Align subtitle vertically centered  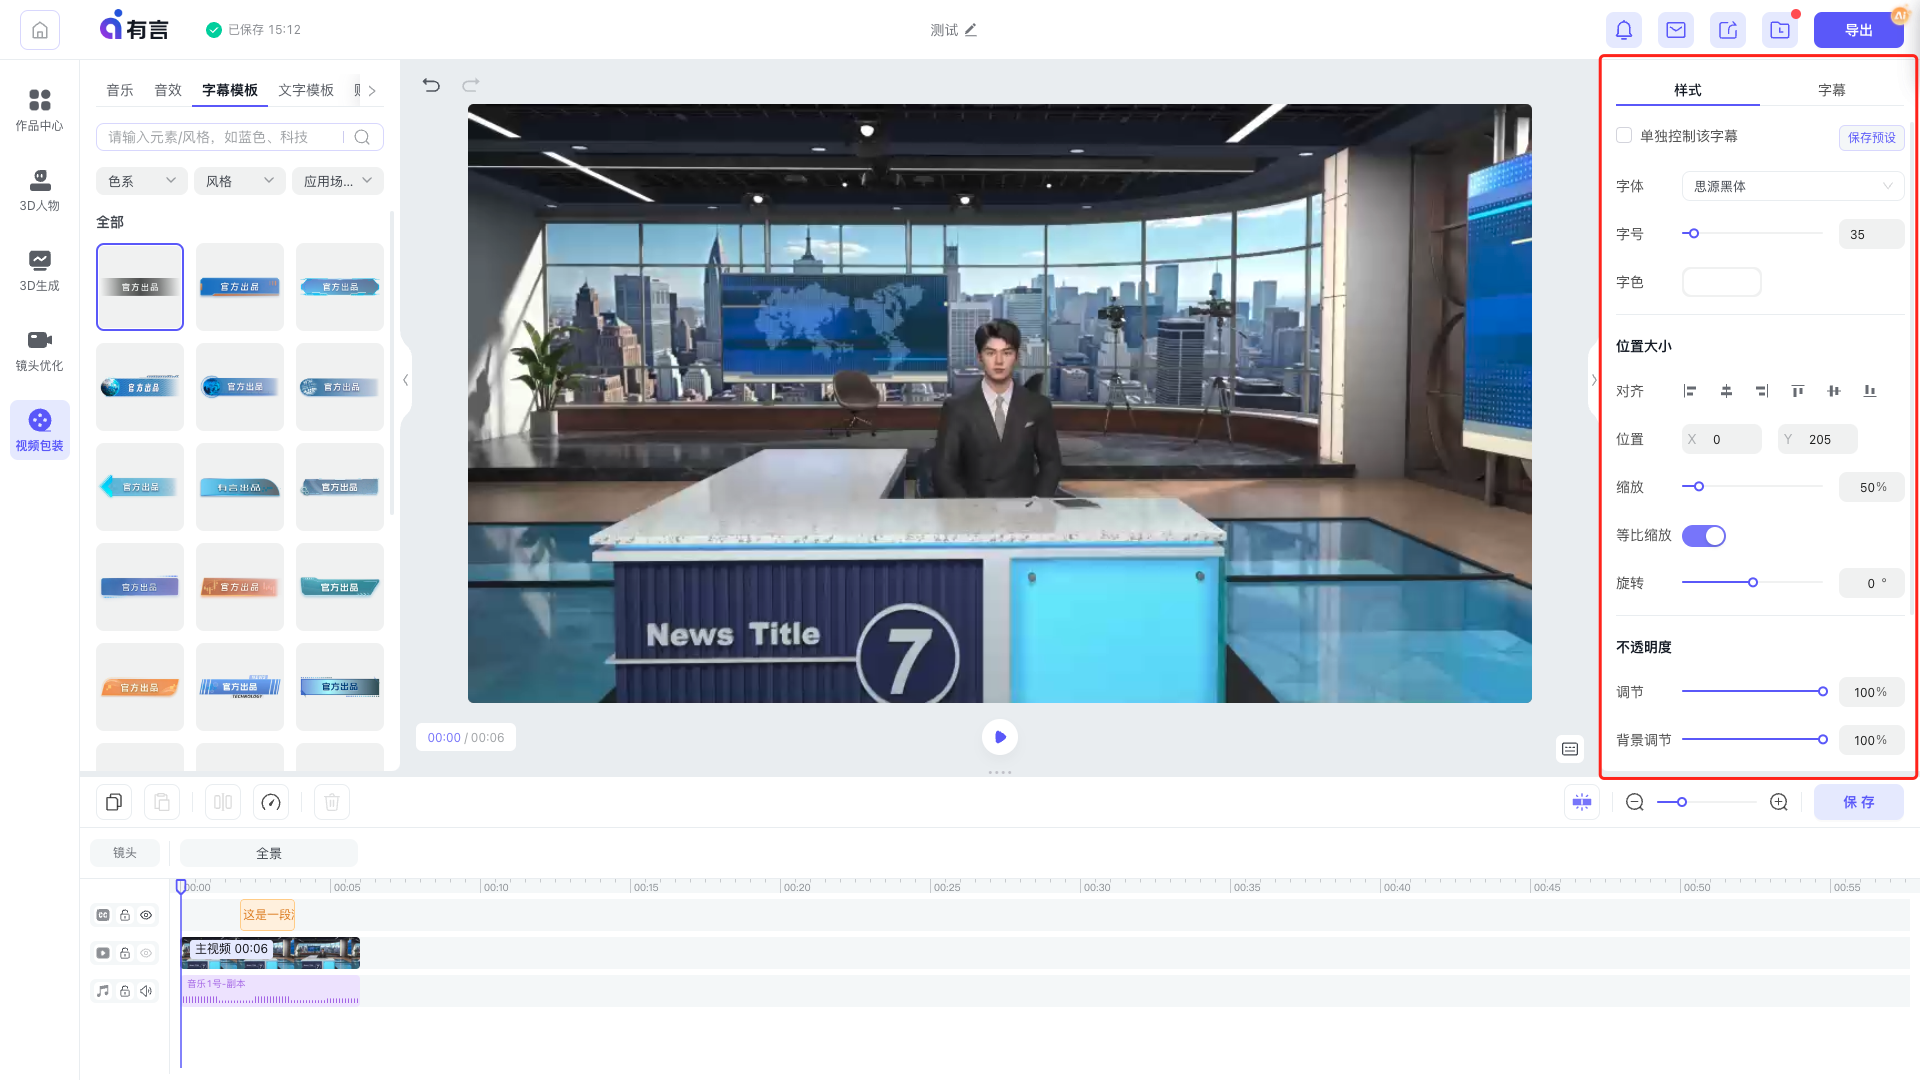point(1834,391)
